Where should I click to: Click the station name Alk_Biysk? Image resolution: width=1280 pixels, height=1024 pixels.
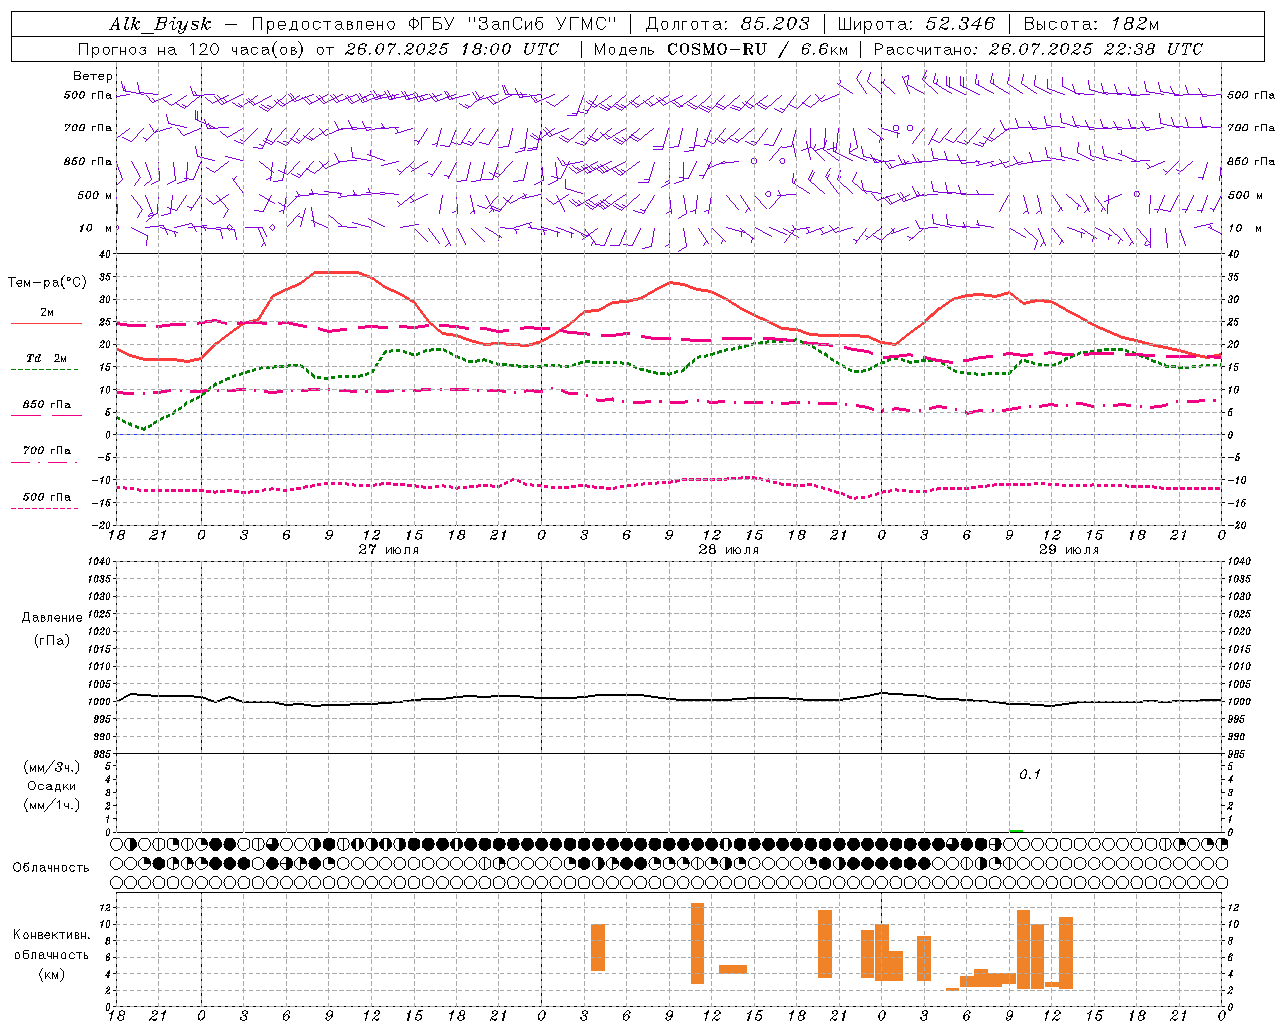point(161,24)
